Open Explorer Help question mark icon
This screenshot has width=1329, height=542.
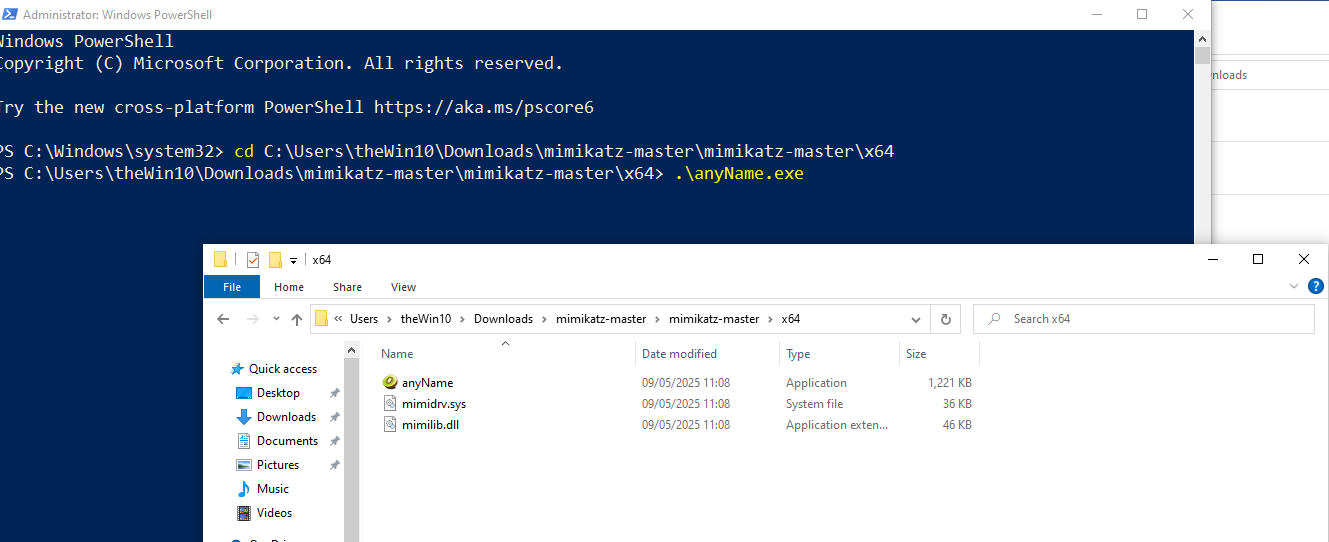pyautogui.click(x=1316, y=287)
